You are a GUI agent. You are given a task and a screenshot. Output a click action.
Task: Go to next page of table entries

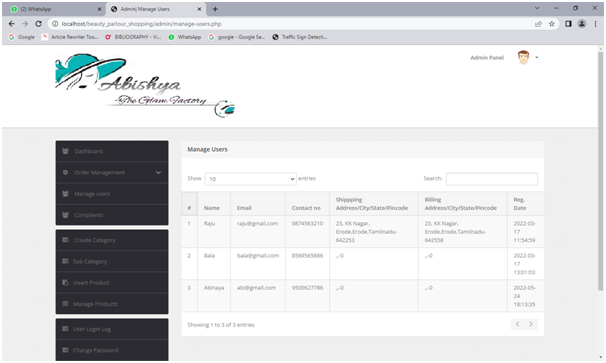point(531,324)
